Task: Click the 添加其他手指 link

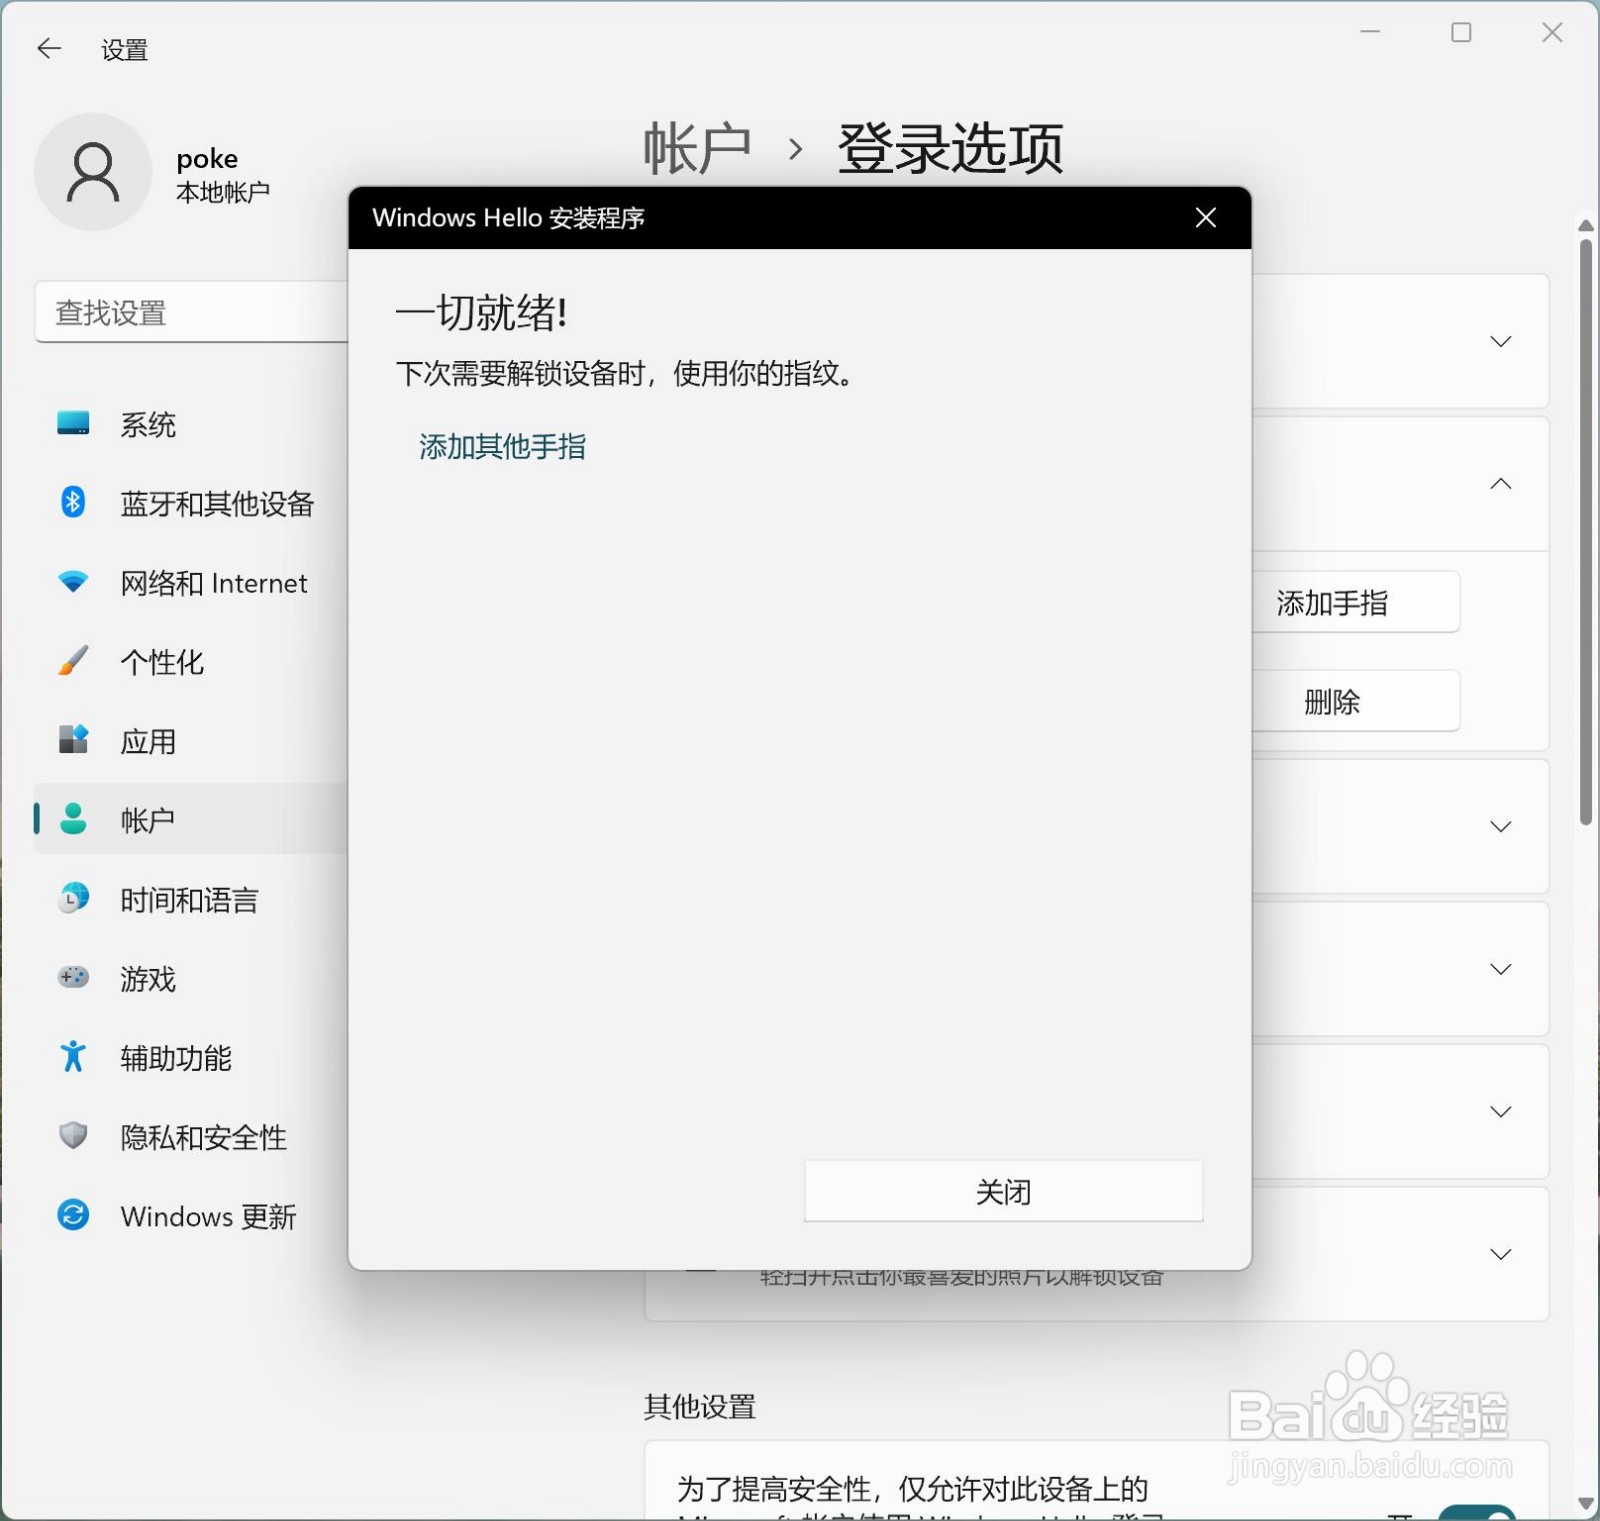Action: (x=502, y=446)
